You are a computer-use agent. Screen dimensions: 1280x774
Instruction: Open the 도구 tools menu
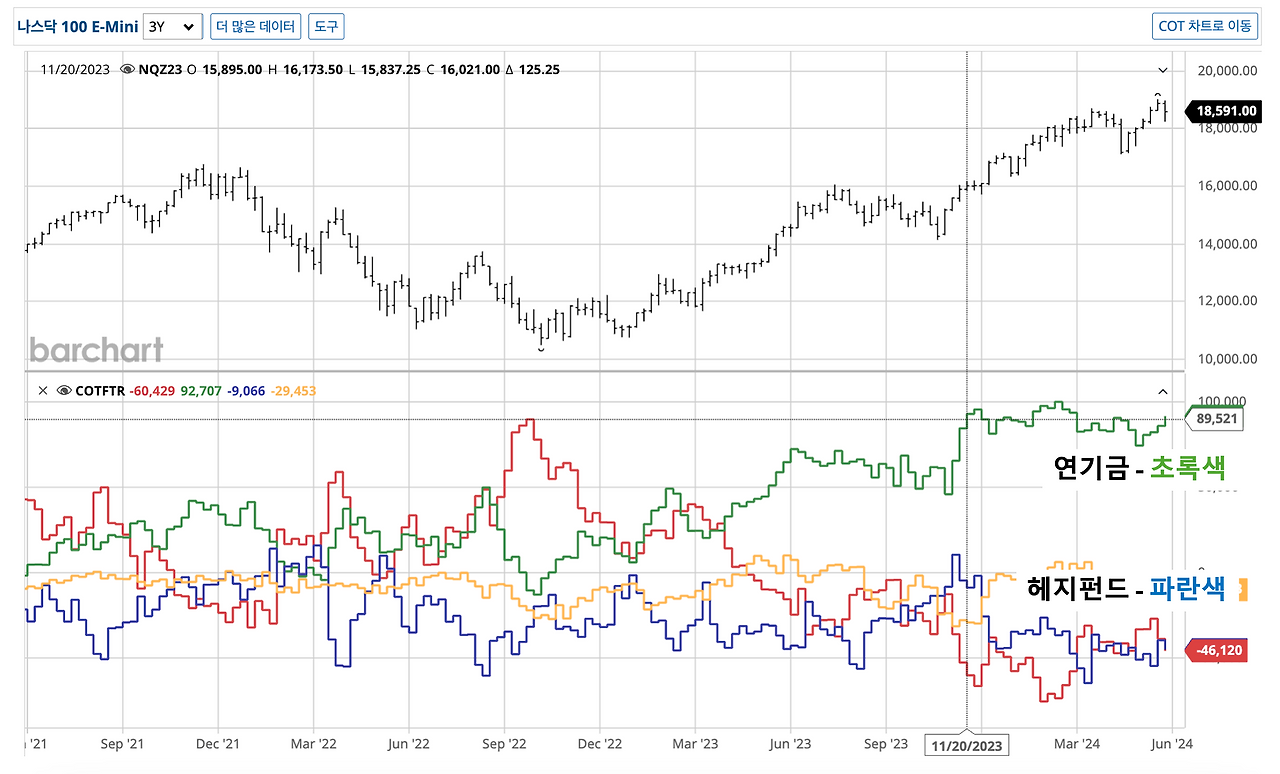(x=326, y=27)
